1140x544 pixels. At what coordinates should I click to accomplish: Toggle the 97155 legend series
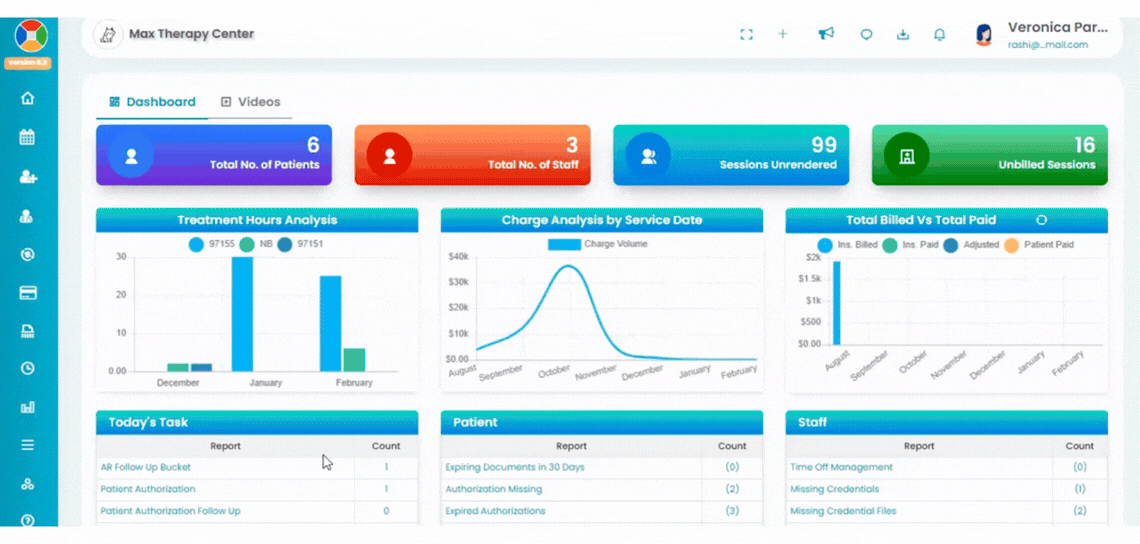coord(212,244)
